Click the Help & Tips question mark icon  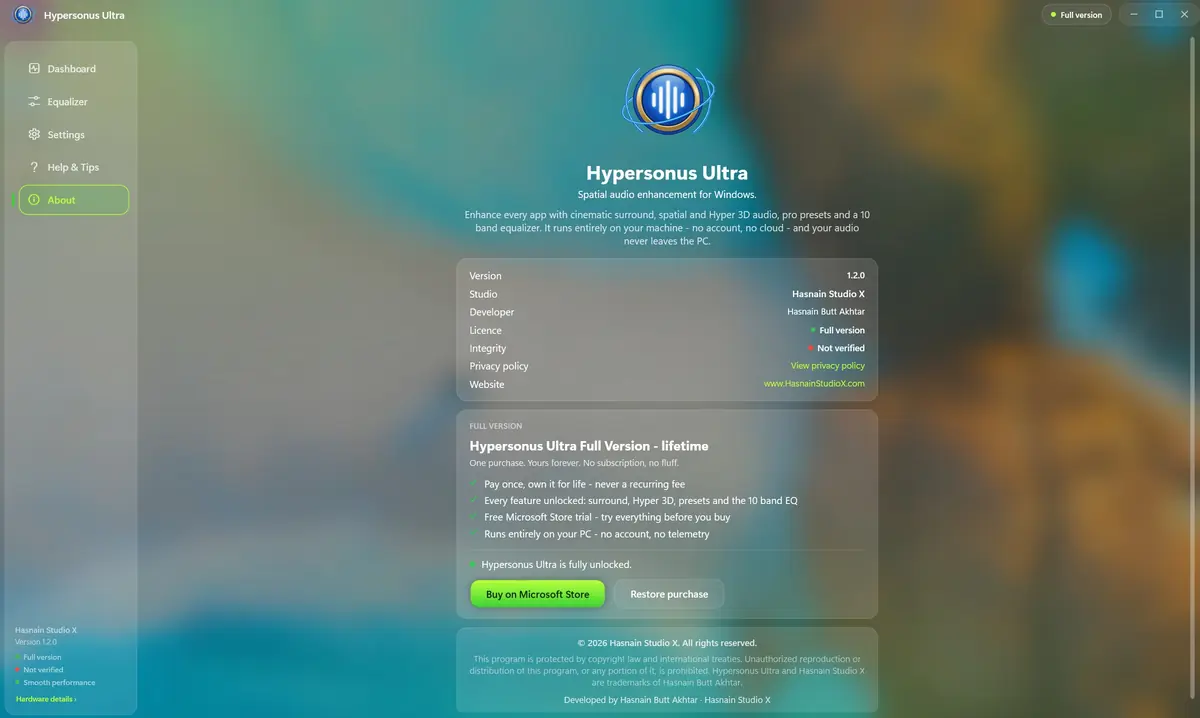(34, 167)
